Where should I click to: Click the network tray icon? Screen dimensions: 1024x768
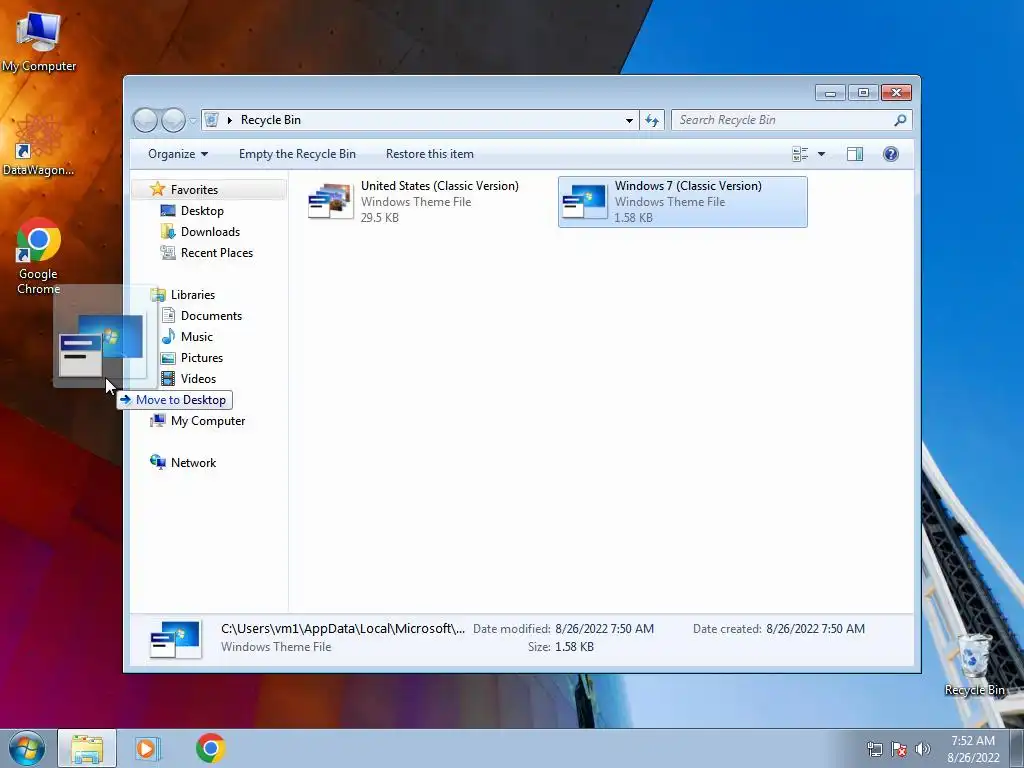click(x=874, y=749)
